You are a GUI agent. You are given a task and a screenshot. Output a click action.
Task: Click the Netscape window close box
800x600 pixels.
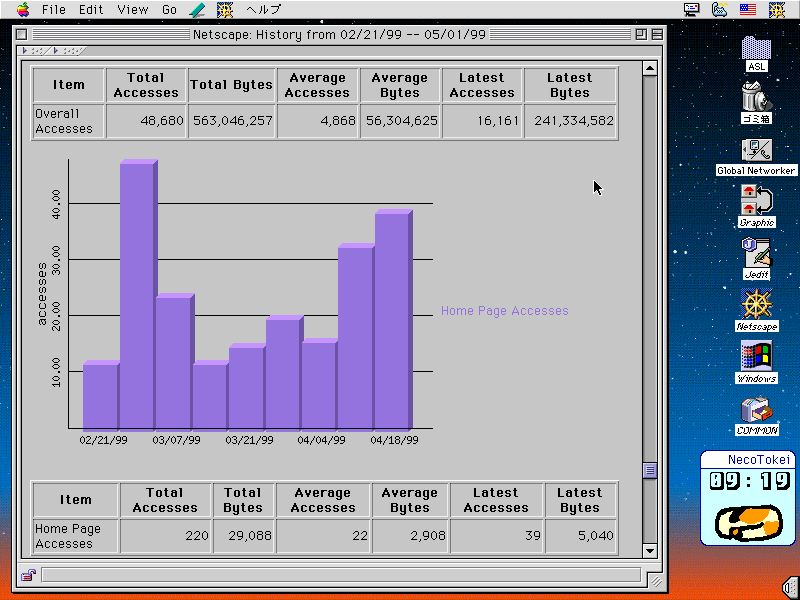(x=21, y=34)
